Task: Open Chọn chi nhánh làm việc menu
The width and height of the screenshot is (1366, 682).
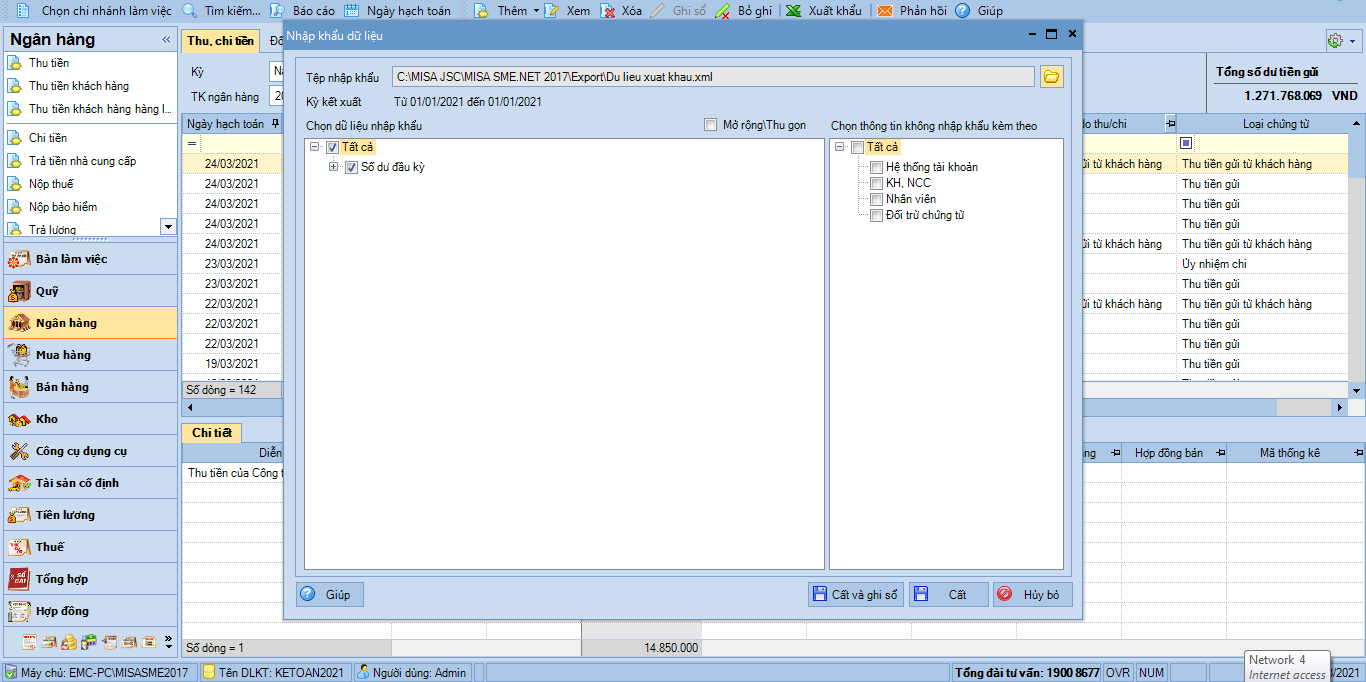Action: tap(106, 10)
